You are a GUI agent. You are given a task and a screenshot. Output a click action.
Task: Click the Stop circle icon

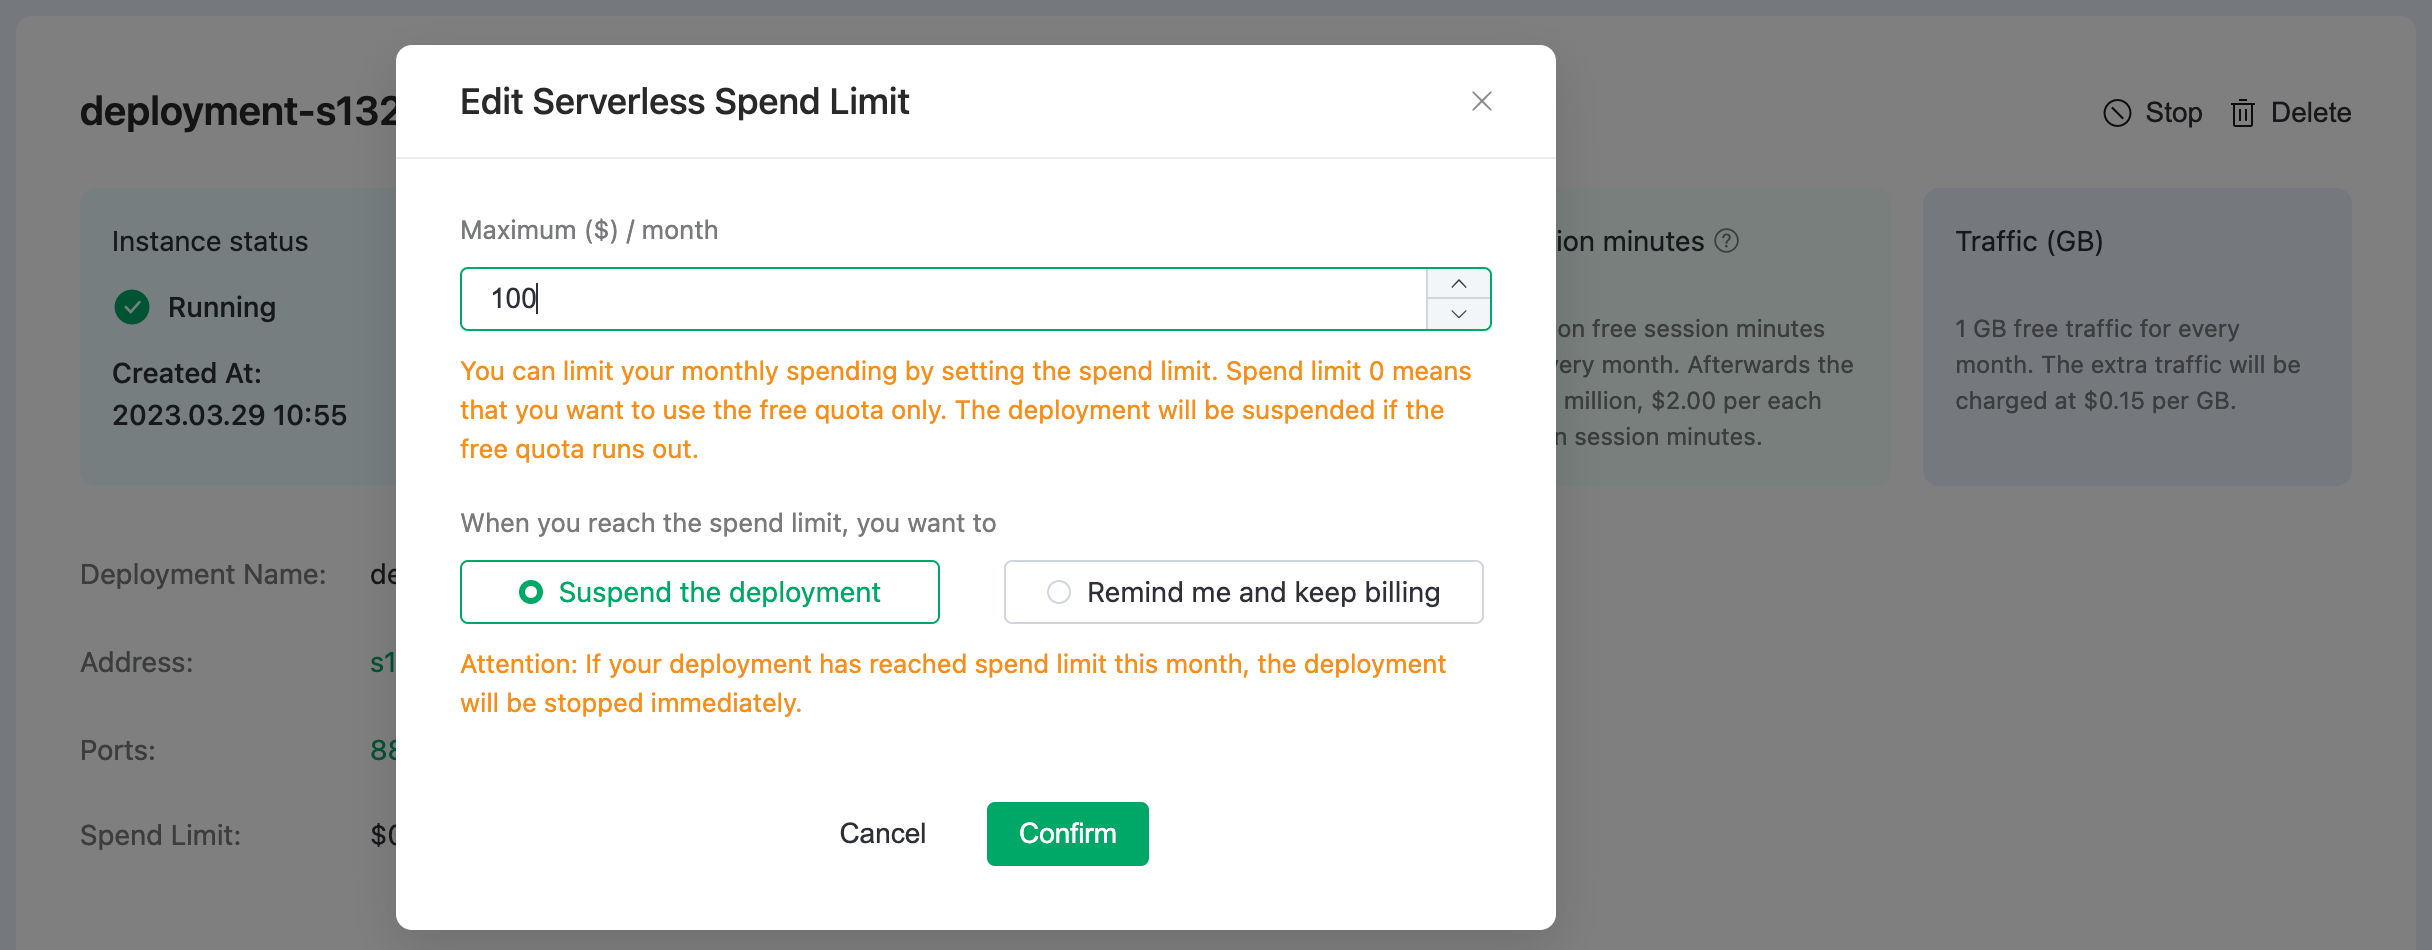coord(2116,113)
